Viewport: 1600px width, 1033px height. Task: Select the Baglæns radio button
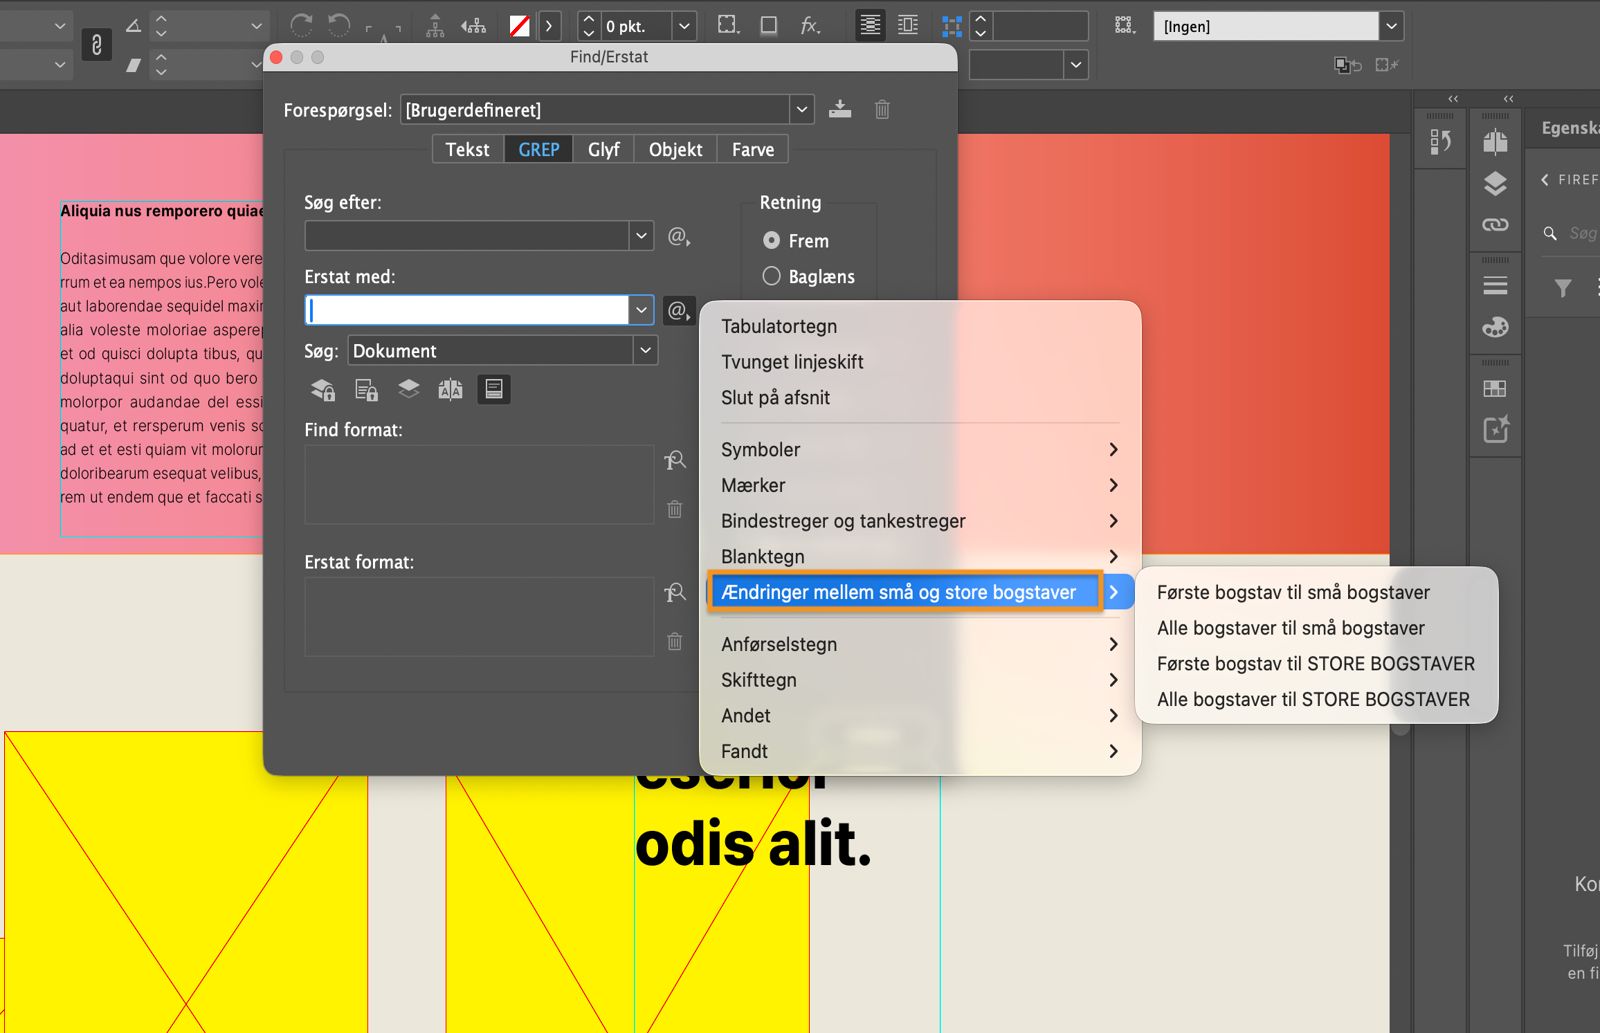coord(771,276)
